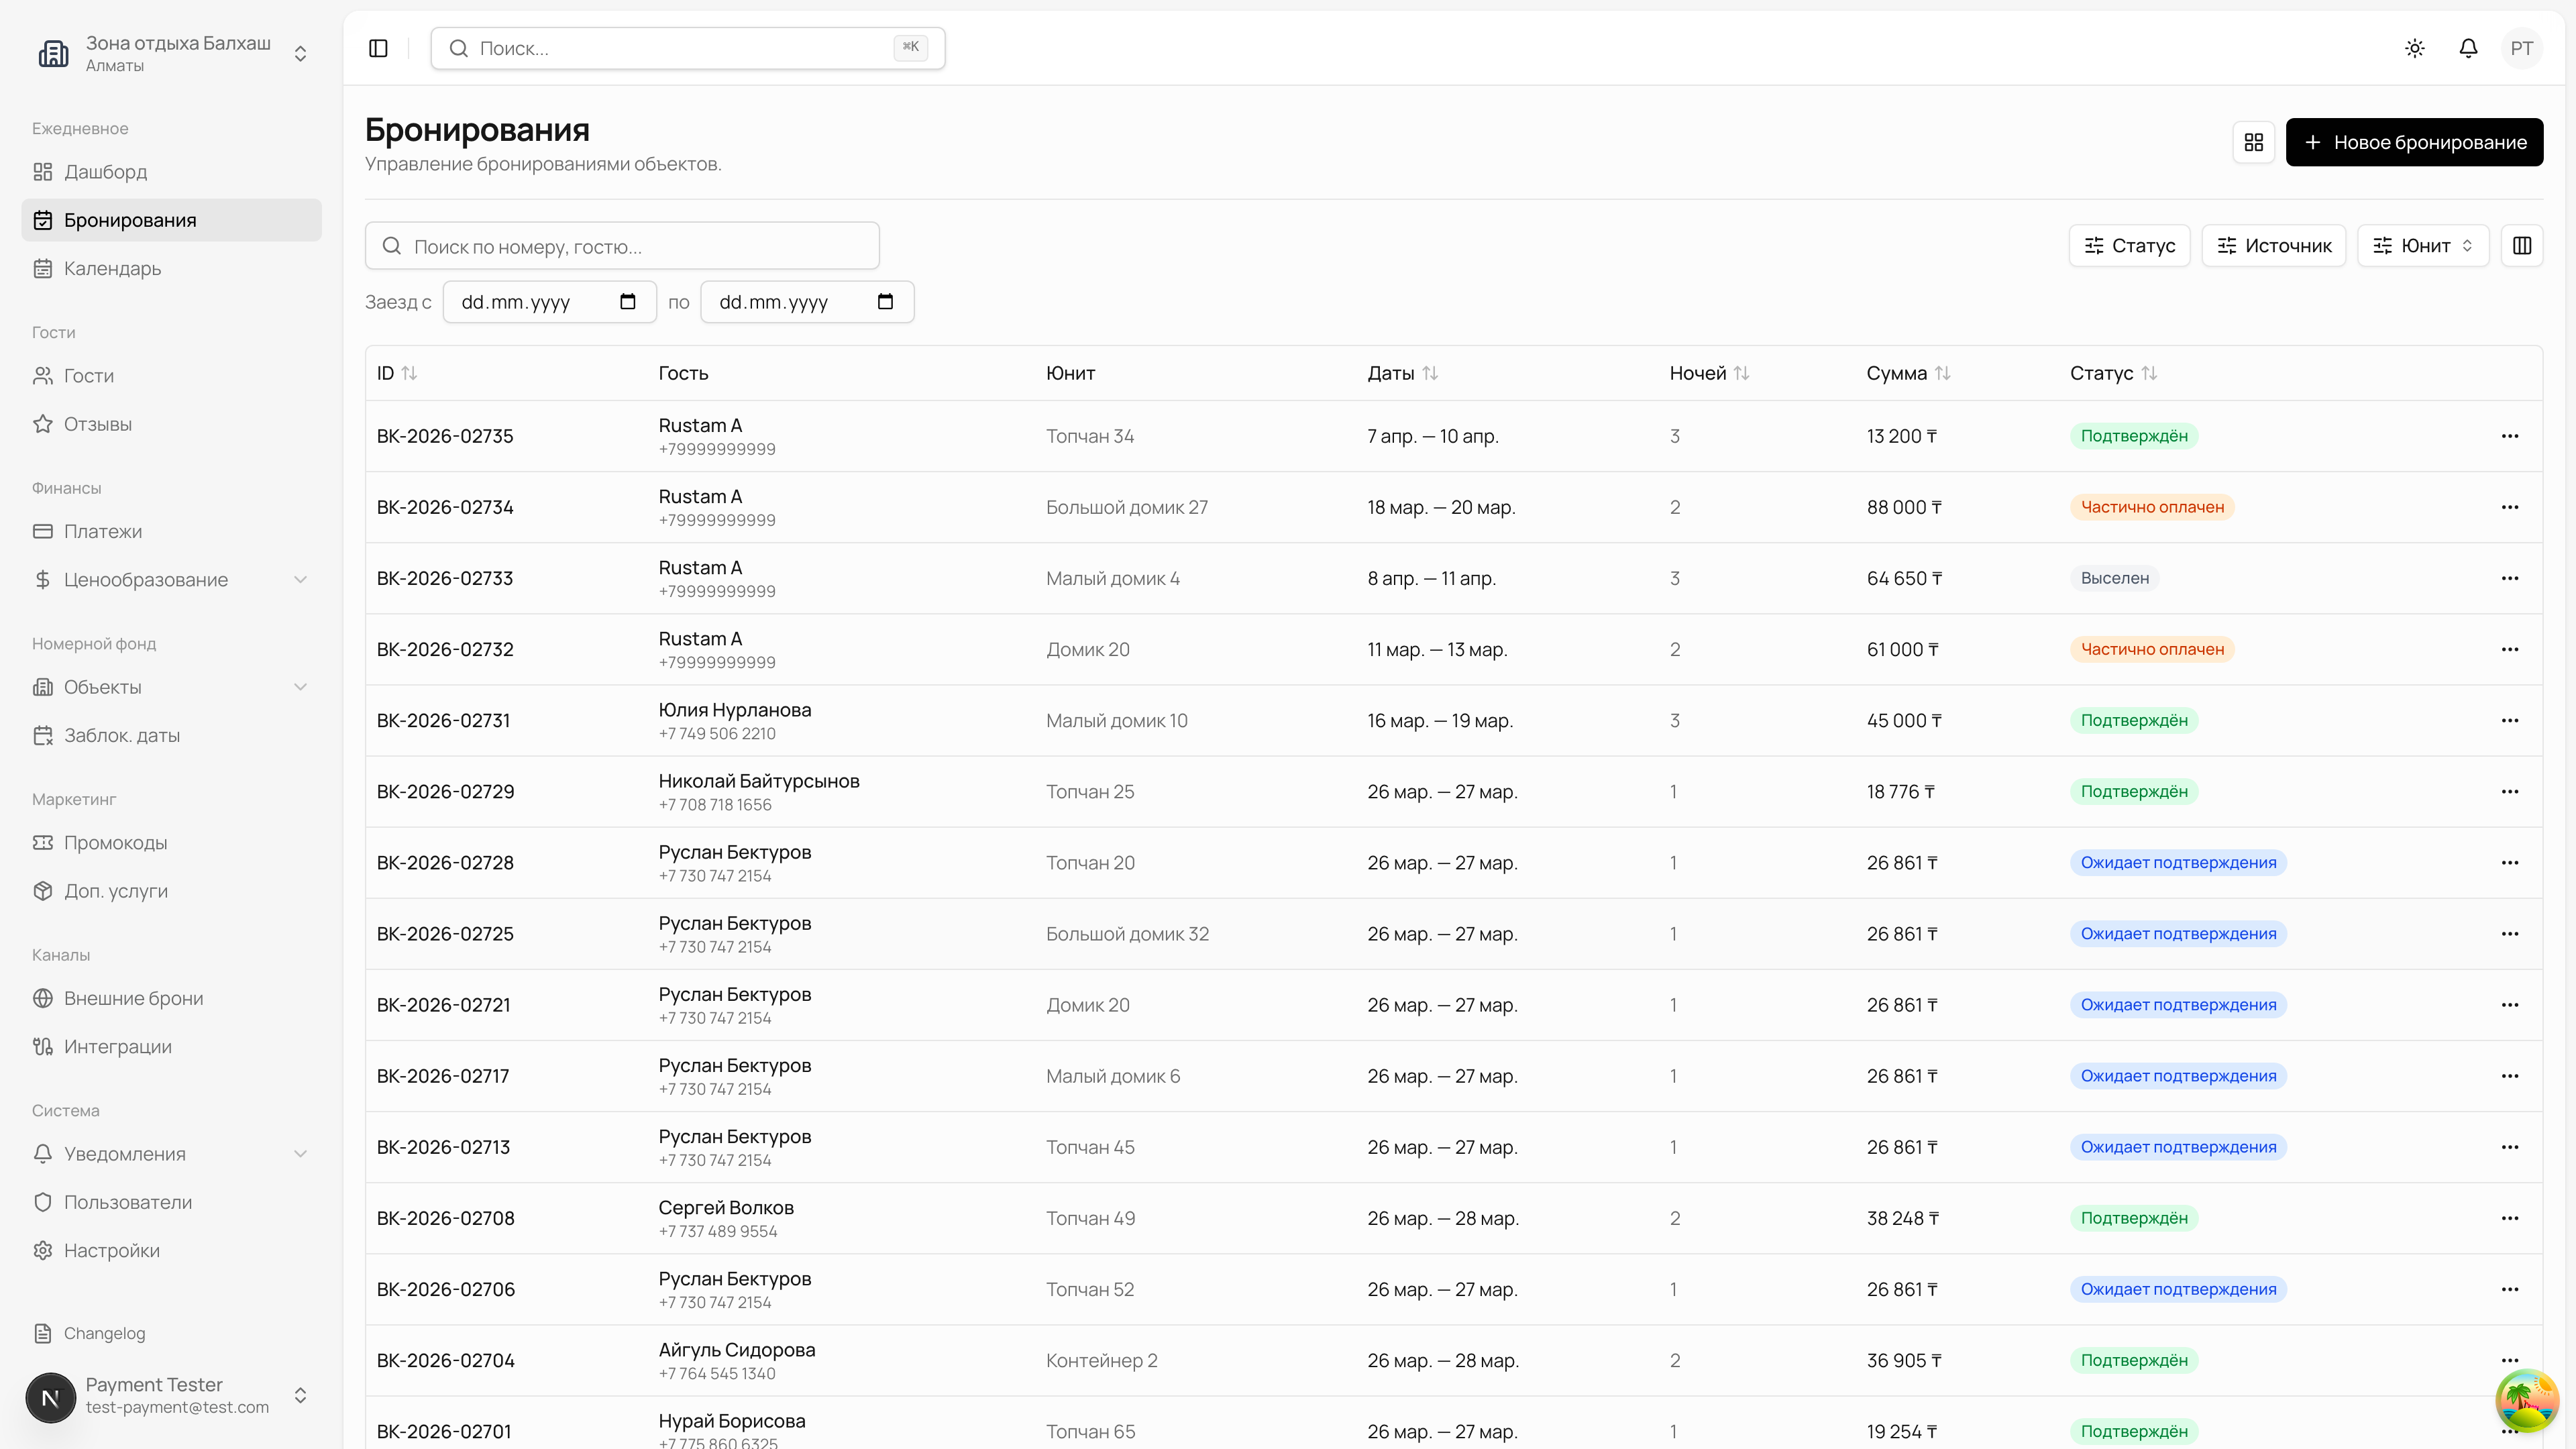
Task: Open column visibility settings icon
Action: click(x=2522, y=246)
